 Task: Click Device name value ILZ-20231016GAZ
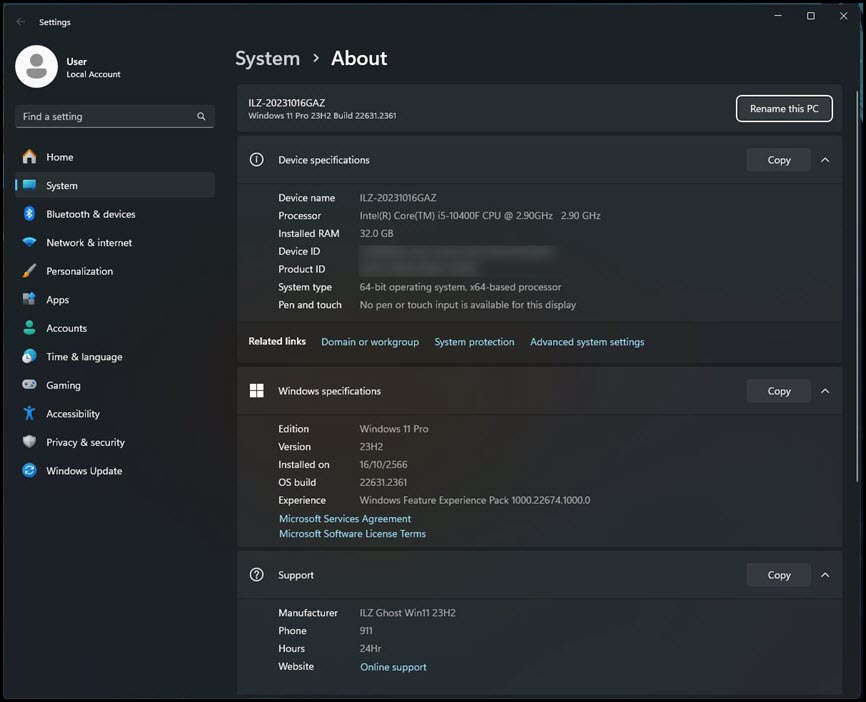click(398, 198)
